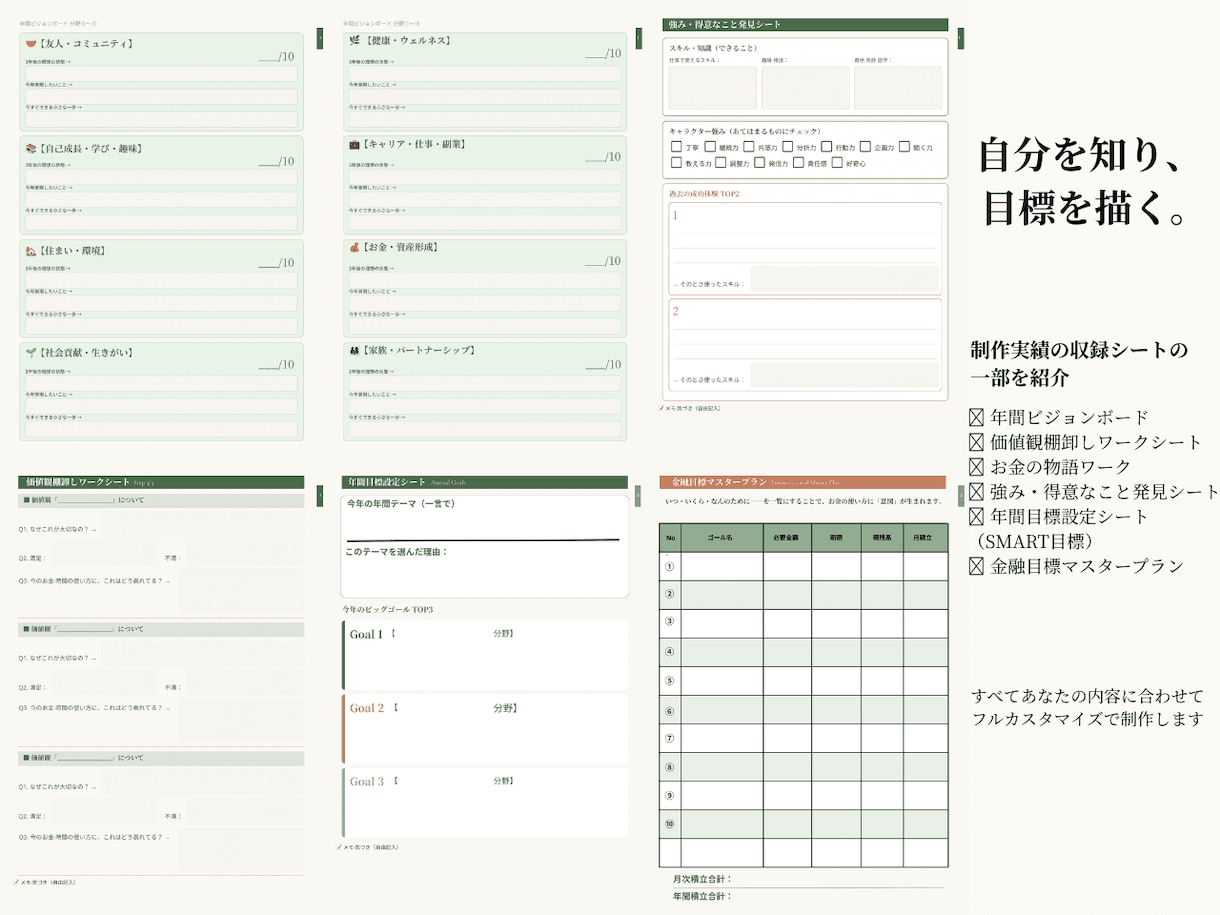
Task: Select the 企画力 checkbox
Action: (865, 147)
